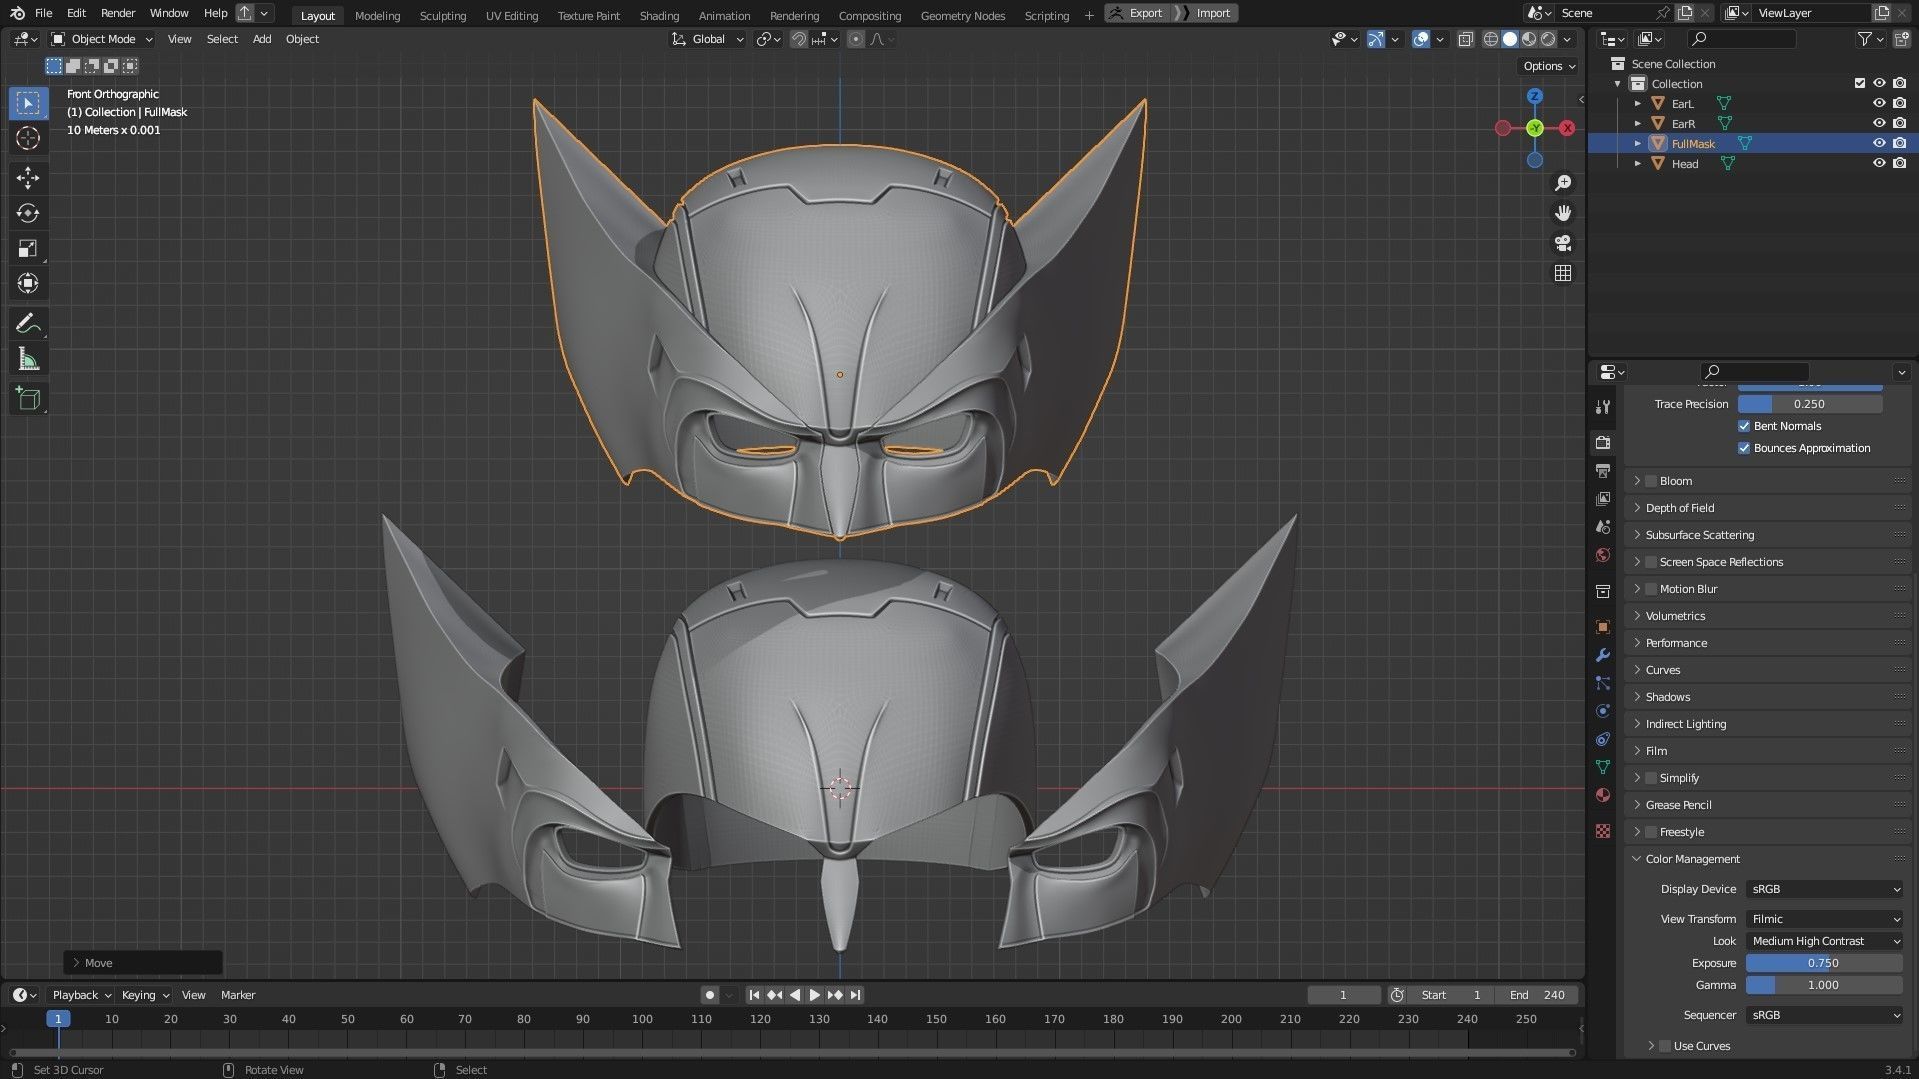Open the timeline Playback popover
This screenshot has height=1079, width=1919.
(80, 995)
